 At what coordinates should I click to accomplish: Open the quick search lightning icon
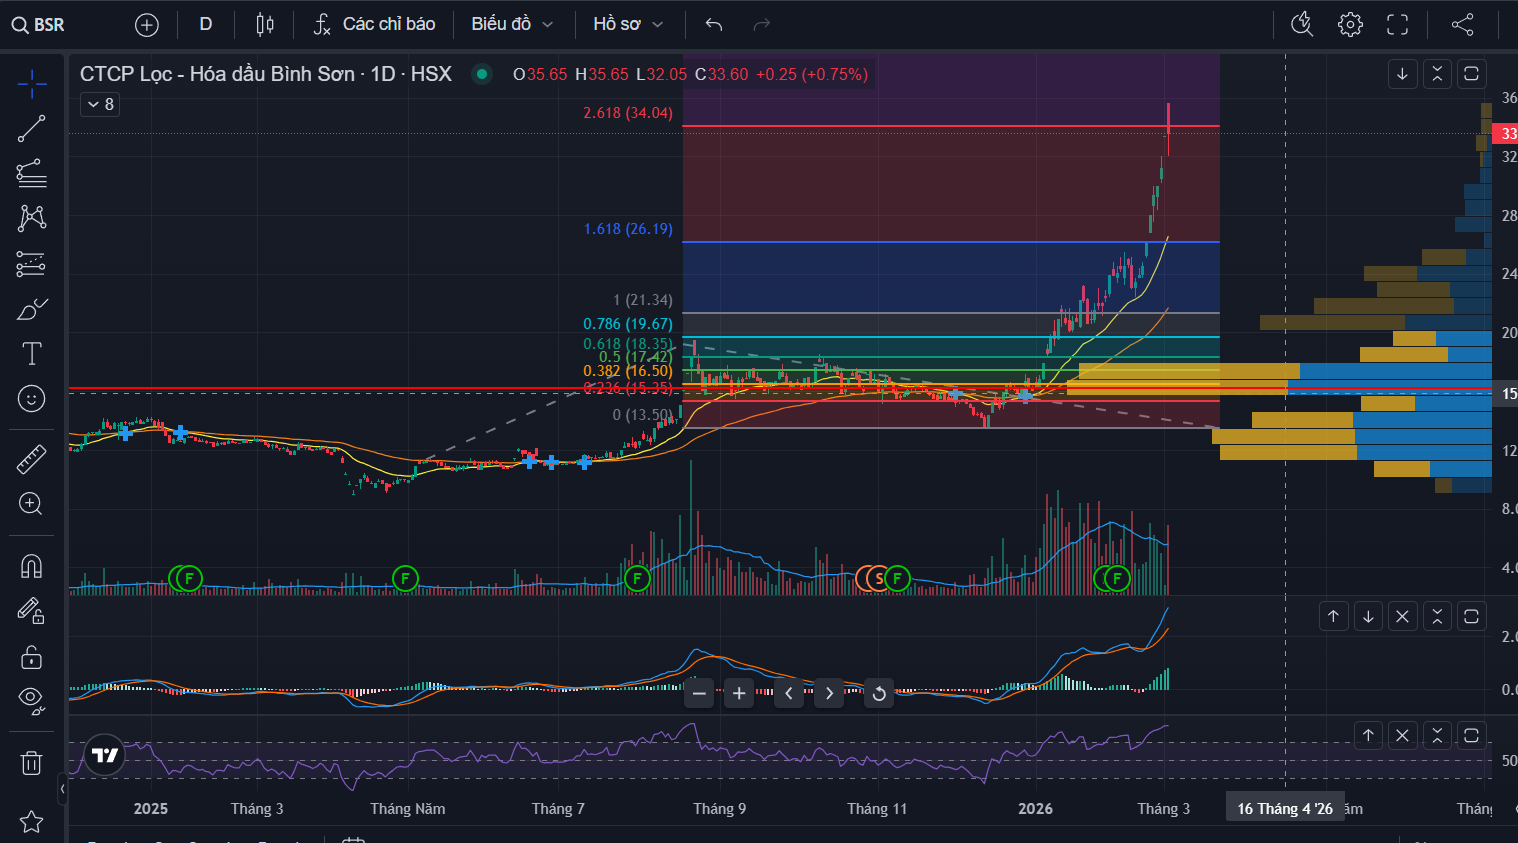click(x=1302, y=24)
